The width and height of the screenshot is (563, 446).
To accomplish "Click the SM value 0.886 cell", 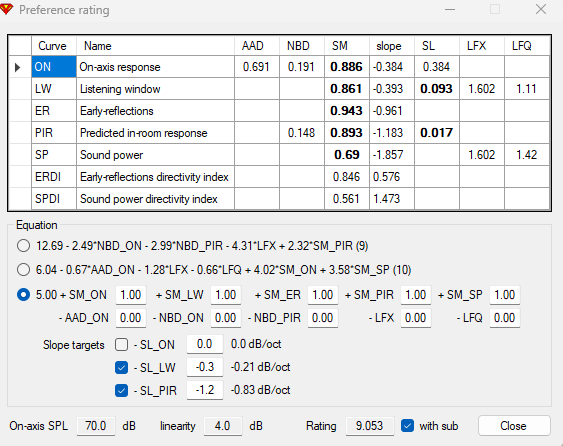I will click(347, 67).
